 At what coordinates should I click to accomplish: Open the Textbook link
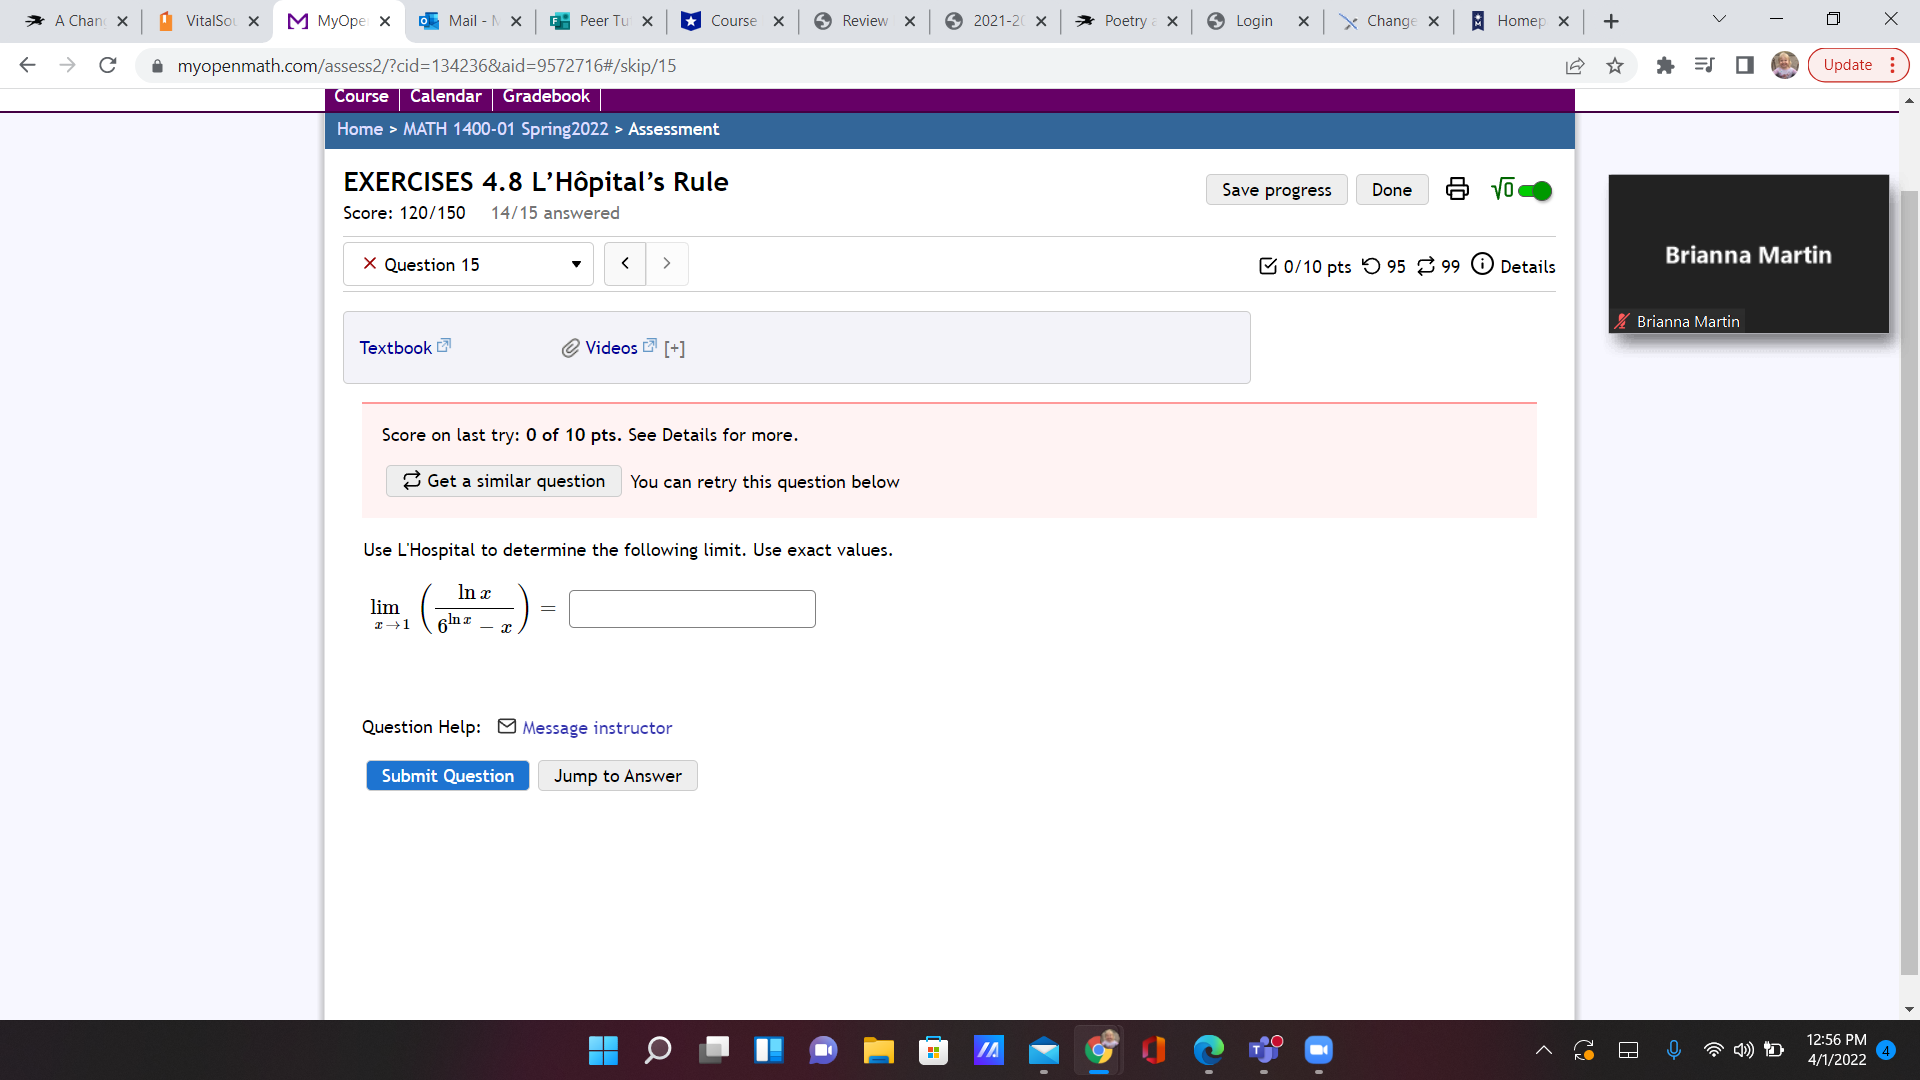[396, 348]
